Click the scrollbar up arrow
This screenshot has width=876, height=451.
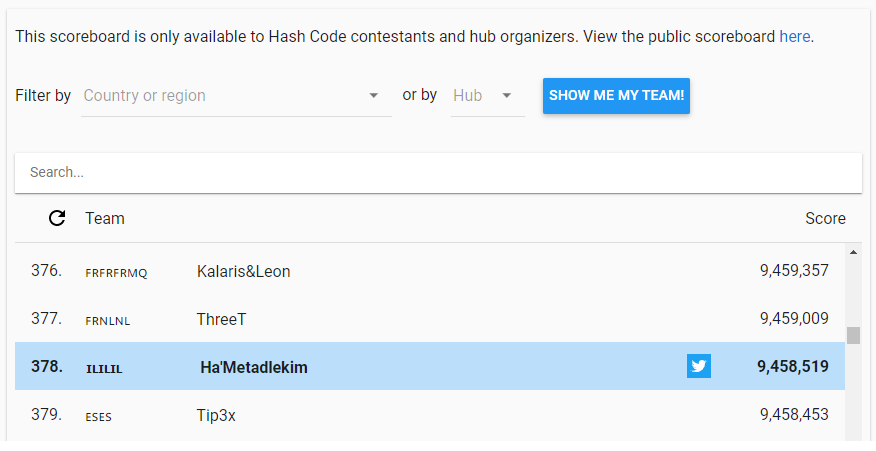[x=853, y=253]
